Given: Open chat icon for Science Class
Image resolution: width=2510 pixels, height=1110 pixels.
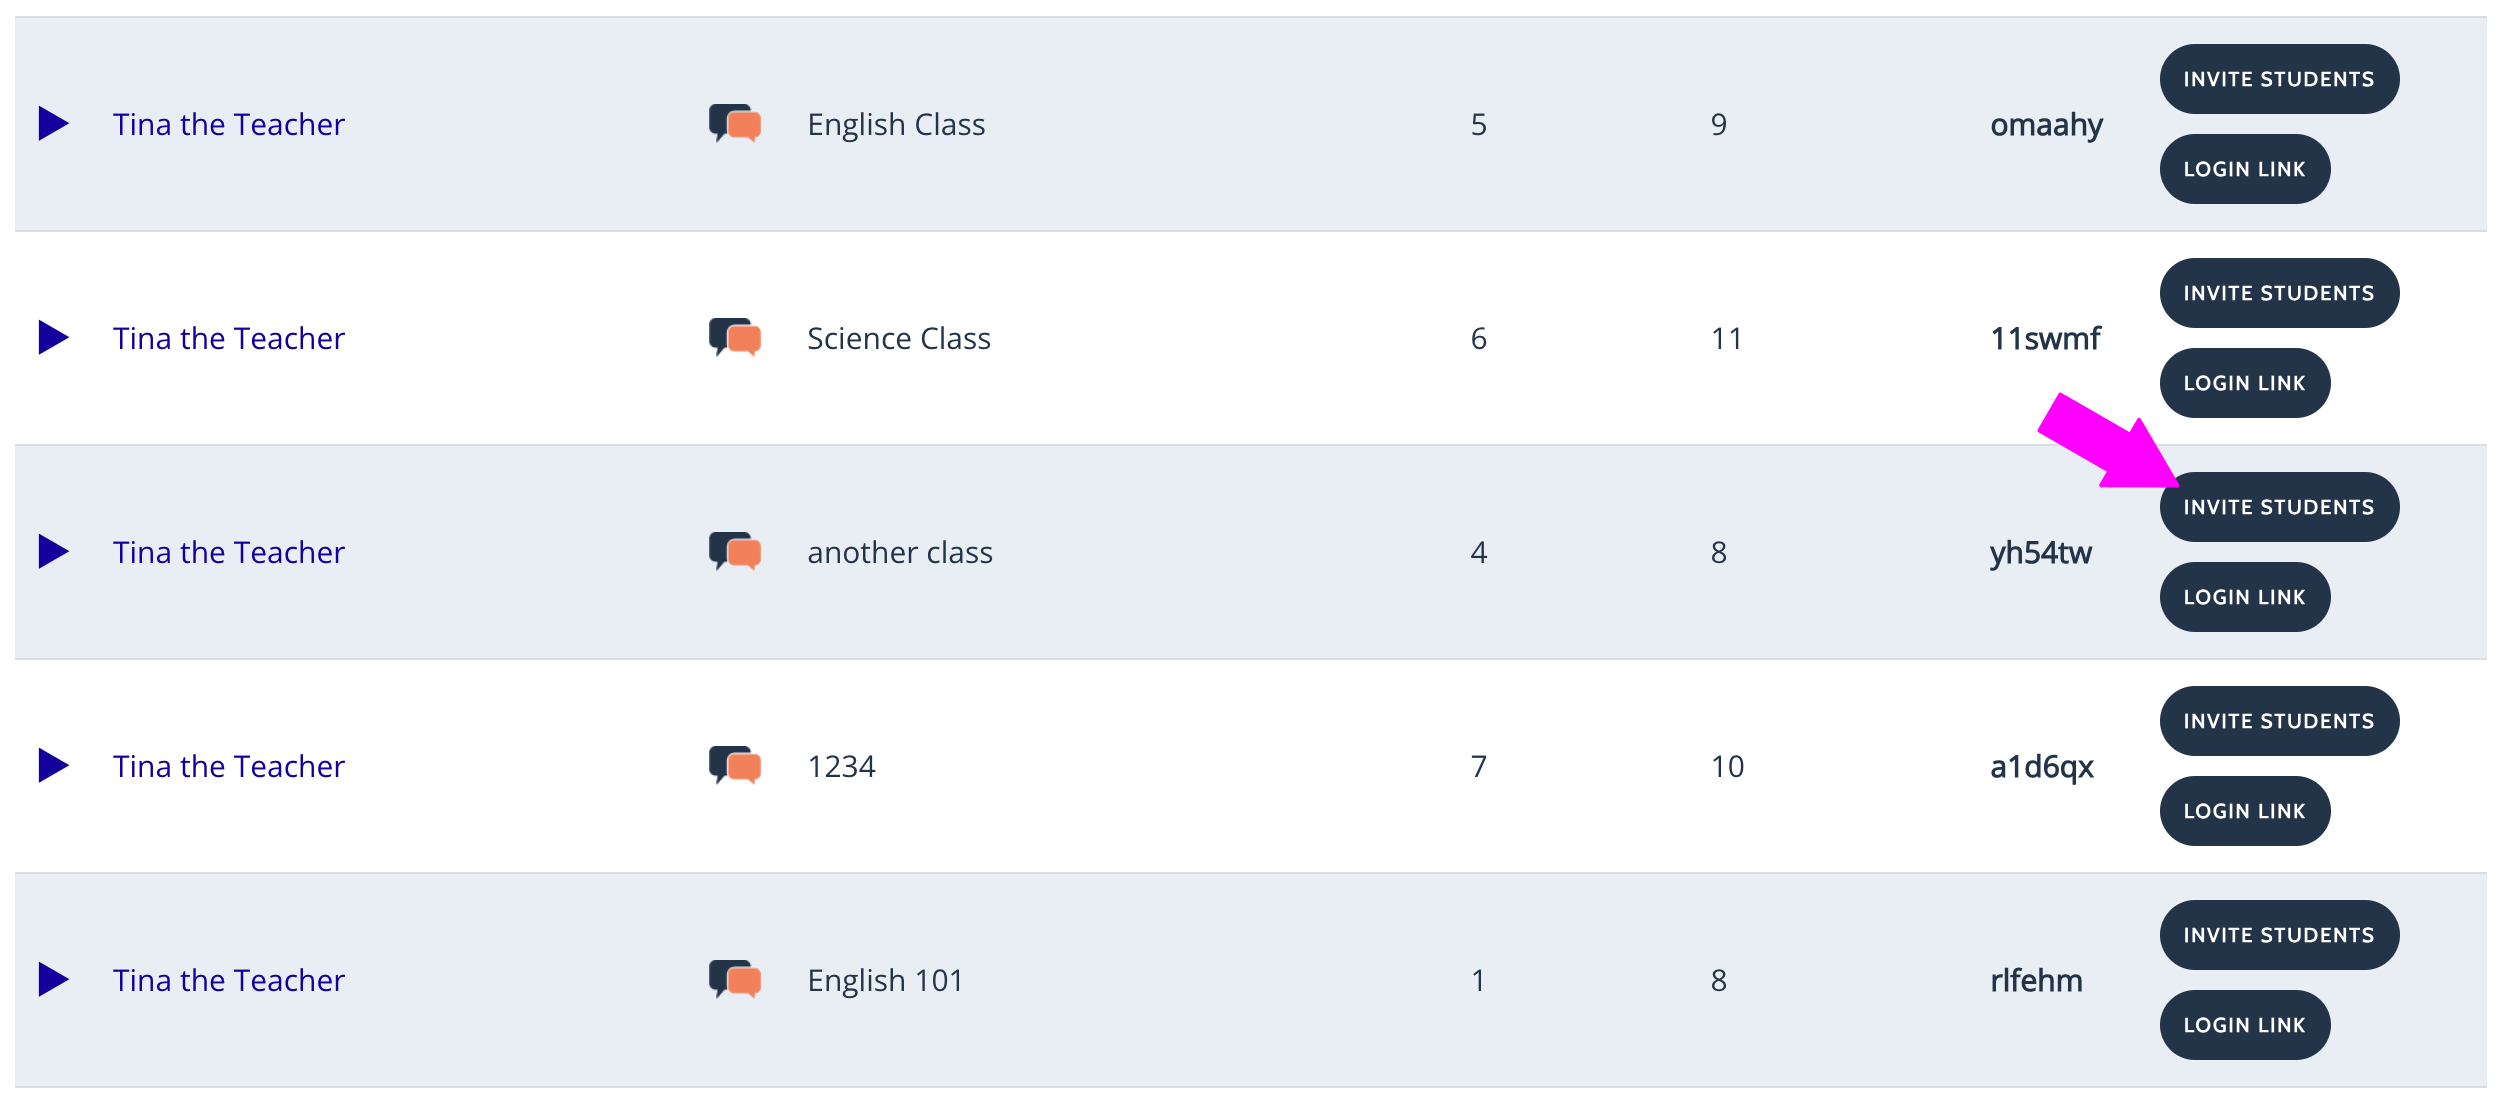Looking at the screenshot, I should point(735,338).
